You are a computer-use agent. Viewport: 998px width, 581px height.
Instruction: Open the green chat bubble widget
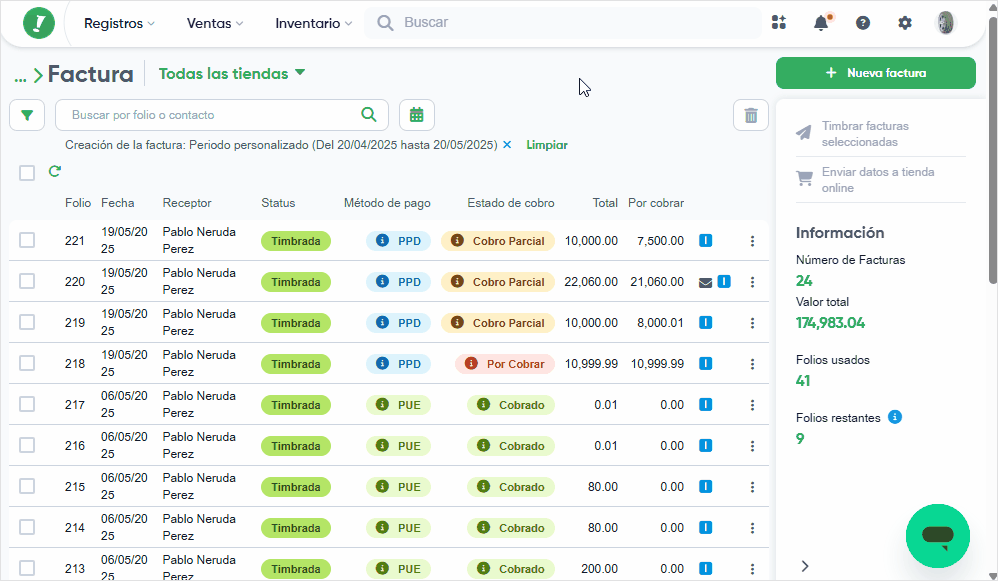[938, 536]
